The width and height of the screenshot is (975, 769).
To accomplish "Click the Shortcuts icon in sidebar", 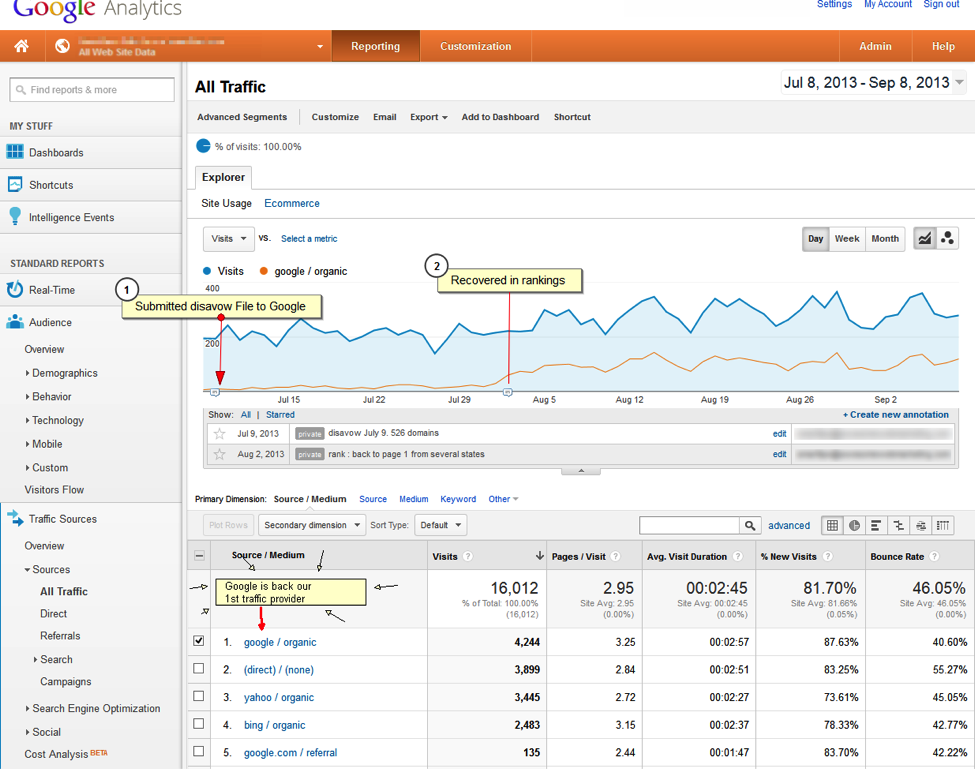I will coord(15,185).
